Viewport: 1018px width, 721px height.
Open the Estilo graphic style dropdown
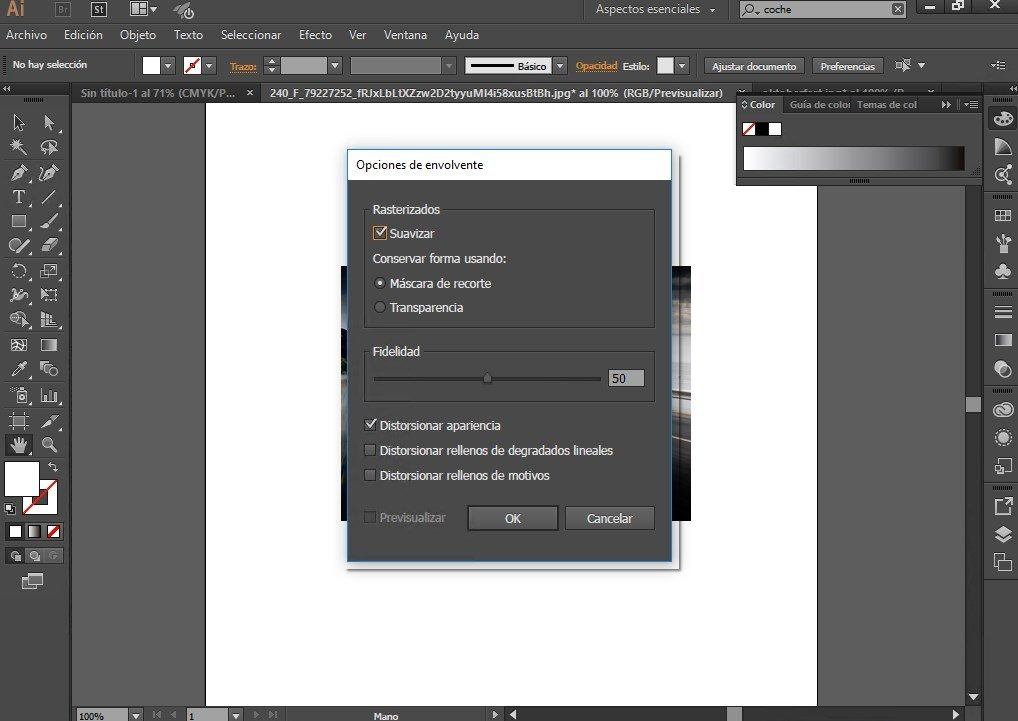click(682, 66)
